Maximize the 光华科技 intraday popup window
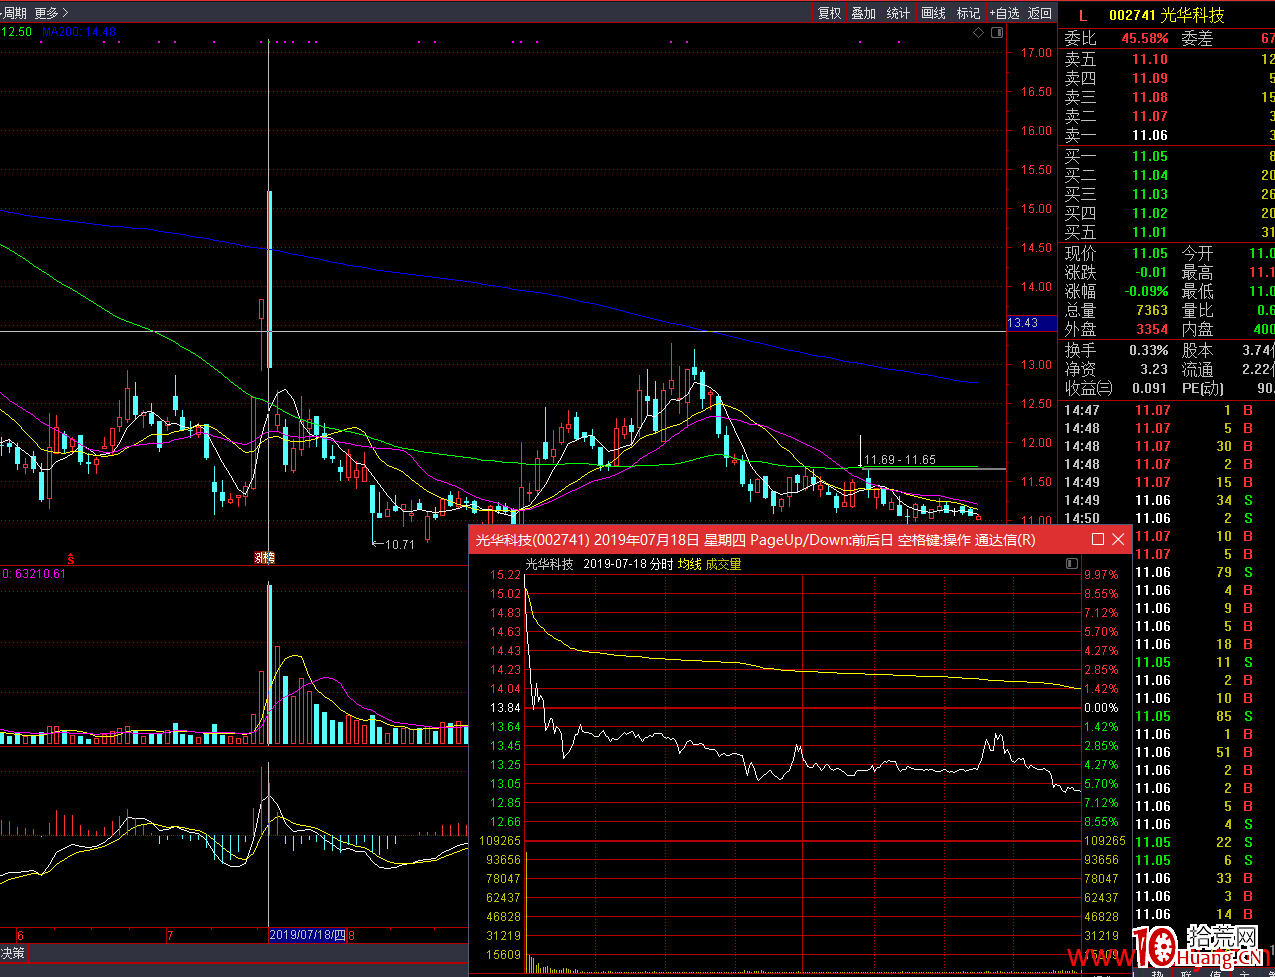Image resolution: width=1275 pixels, height=977 pixels. click(x=1098, y=539)
